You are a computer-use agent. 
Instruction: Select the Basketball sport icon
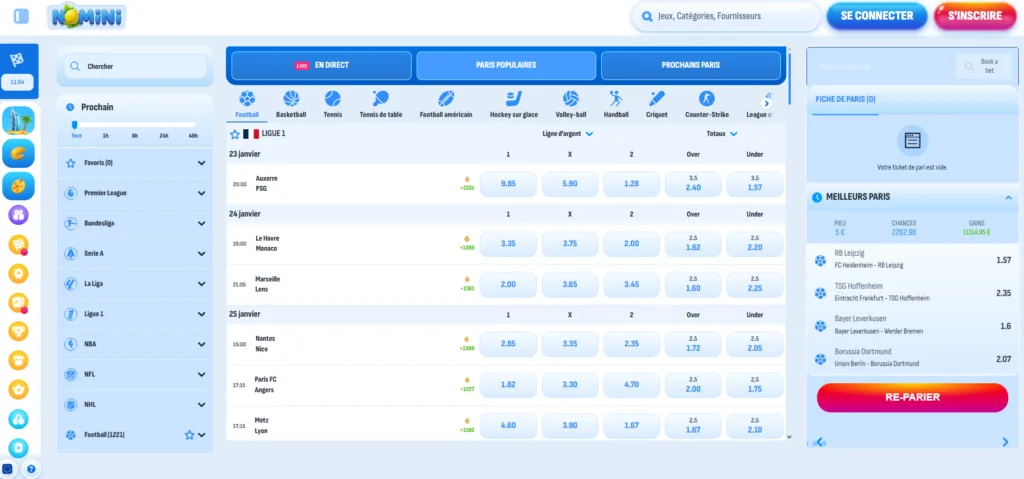click(291, 99)
